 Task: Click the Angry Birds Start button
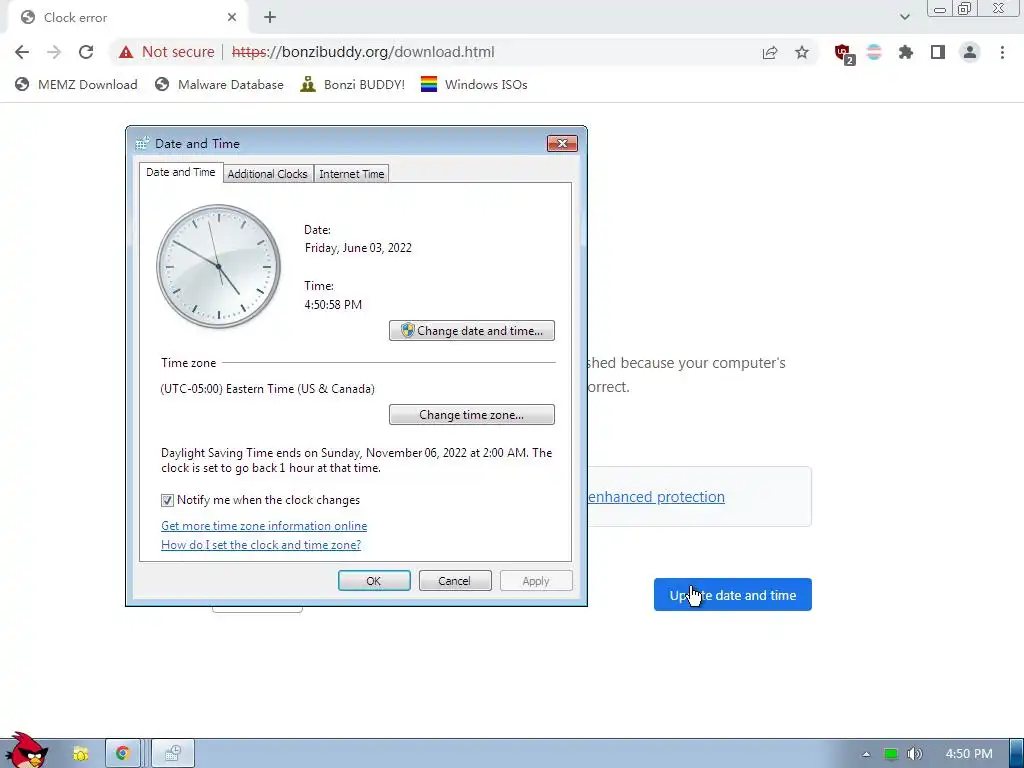(26, 750)
